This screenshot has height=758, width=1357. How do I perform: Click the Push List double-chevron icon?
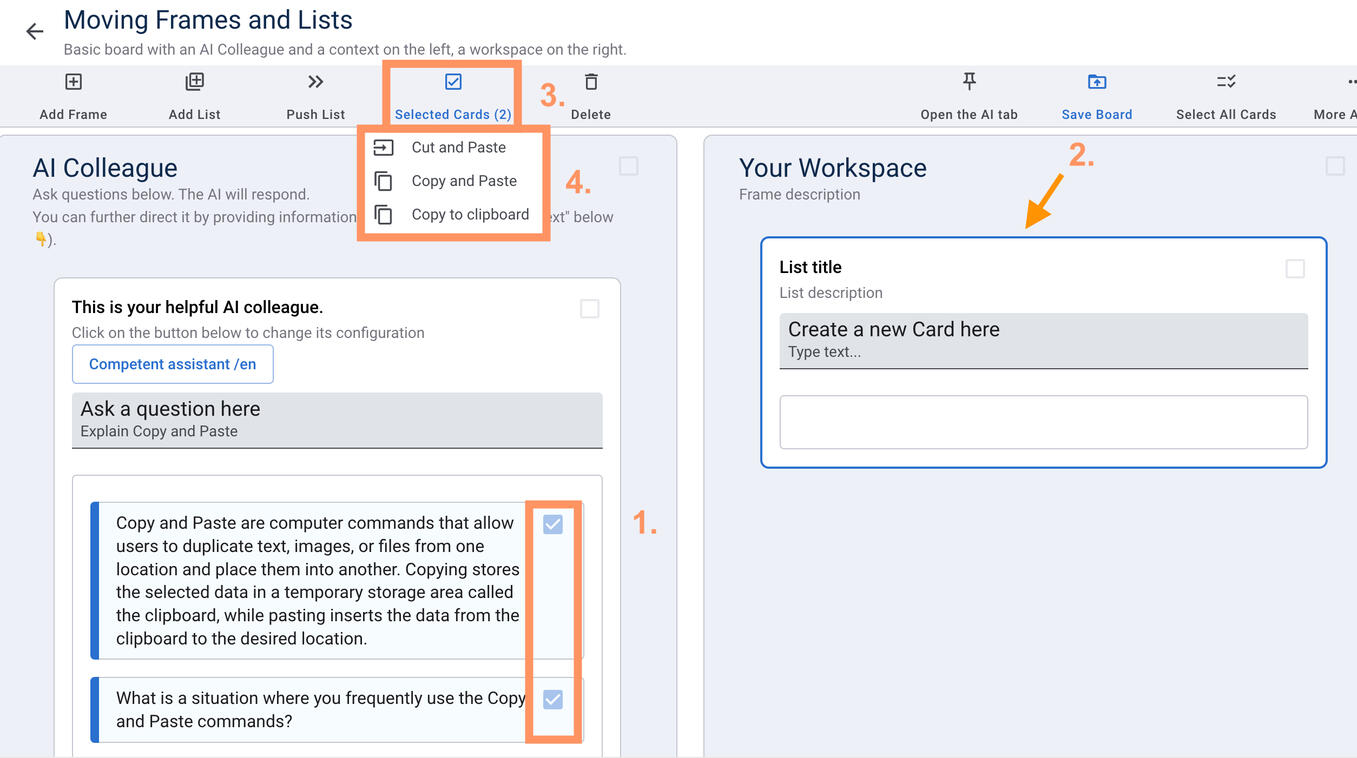coord(315,82)
